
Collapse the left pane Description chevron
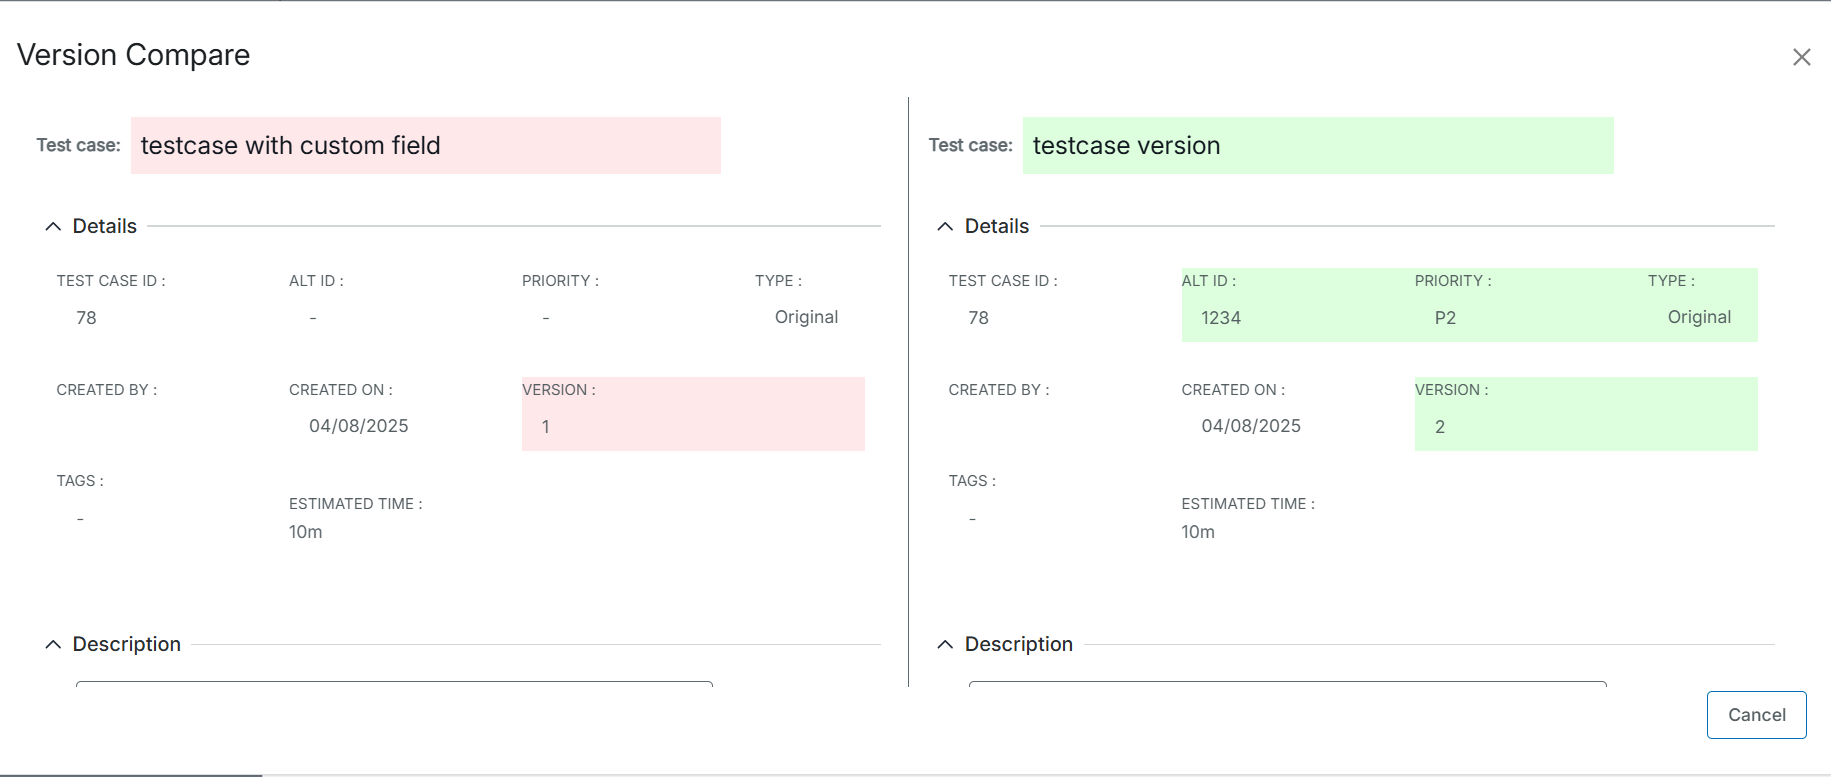tap(53, 645)
